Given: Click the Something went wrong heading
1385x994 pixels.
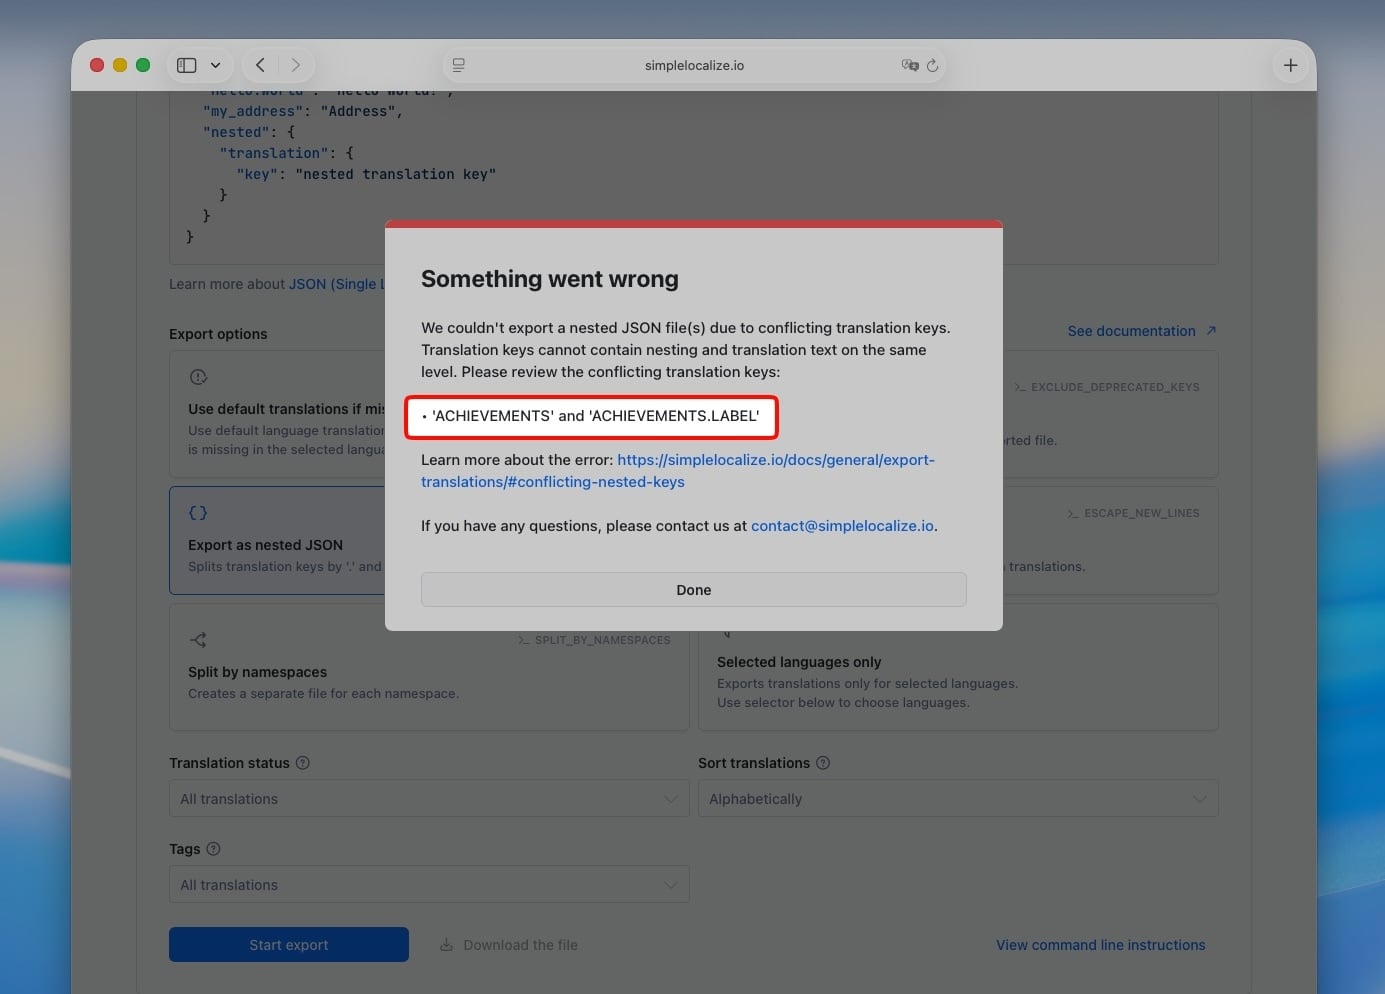Looking at the screenshot, I should (x=549, y=279).
